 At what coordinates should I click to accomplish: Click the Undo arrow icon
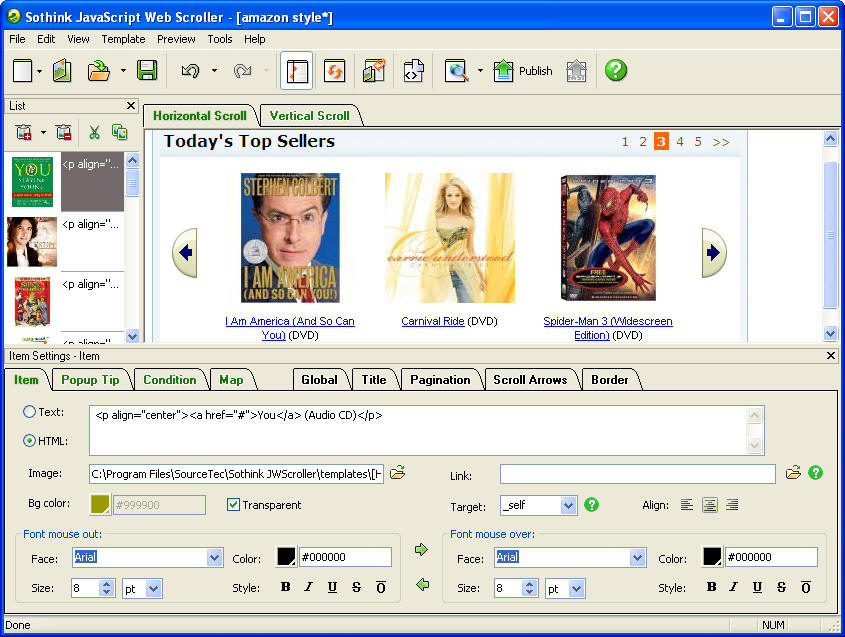(190, 71)
